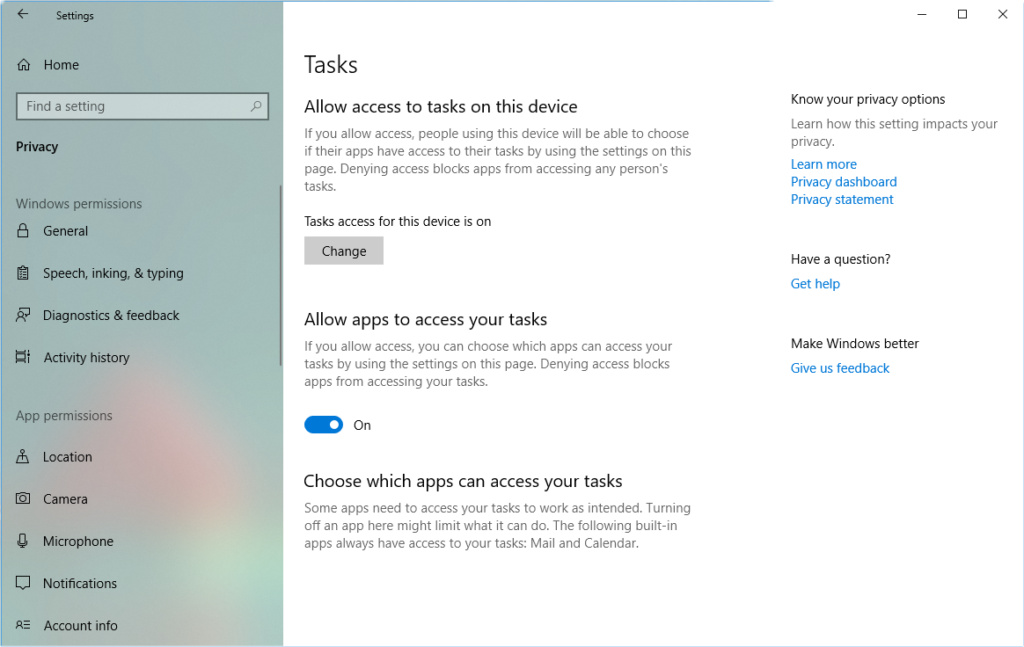Click the 'App permissions' group label
Screen dimensions: 1024x647
(x=64, y=415)
